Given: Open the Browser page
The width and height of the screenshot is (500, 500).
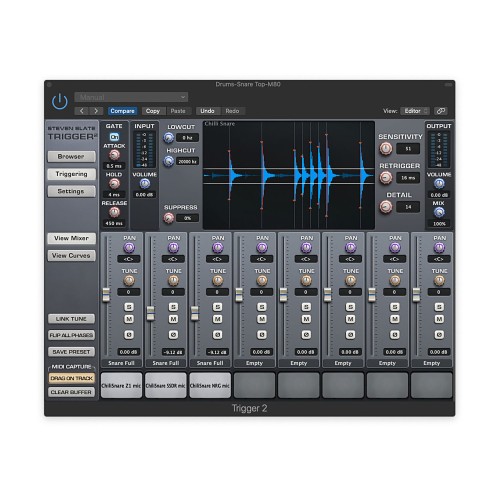Looking at the screenshot, I should tap(71, 156).
